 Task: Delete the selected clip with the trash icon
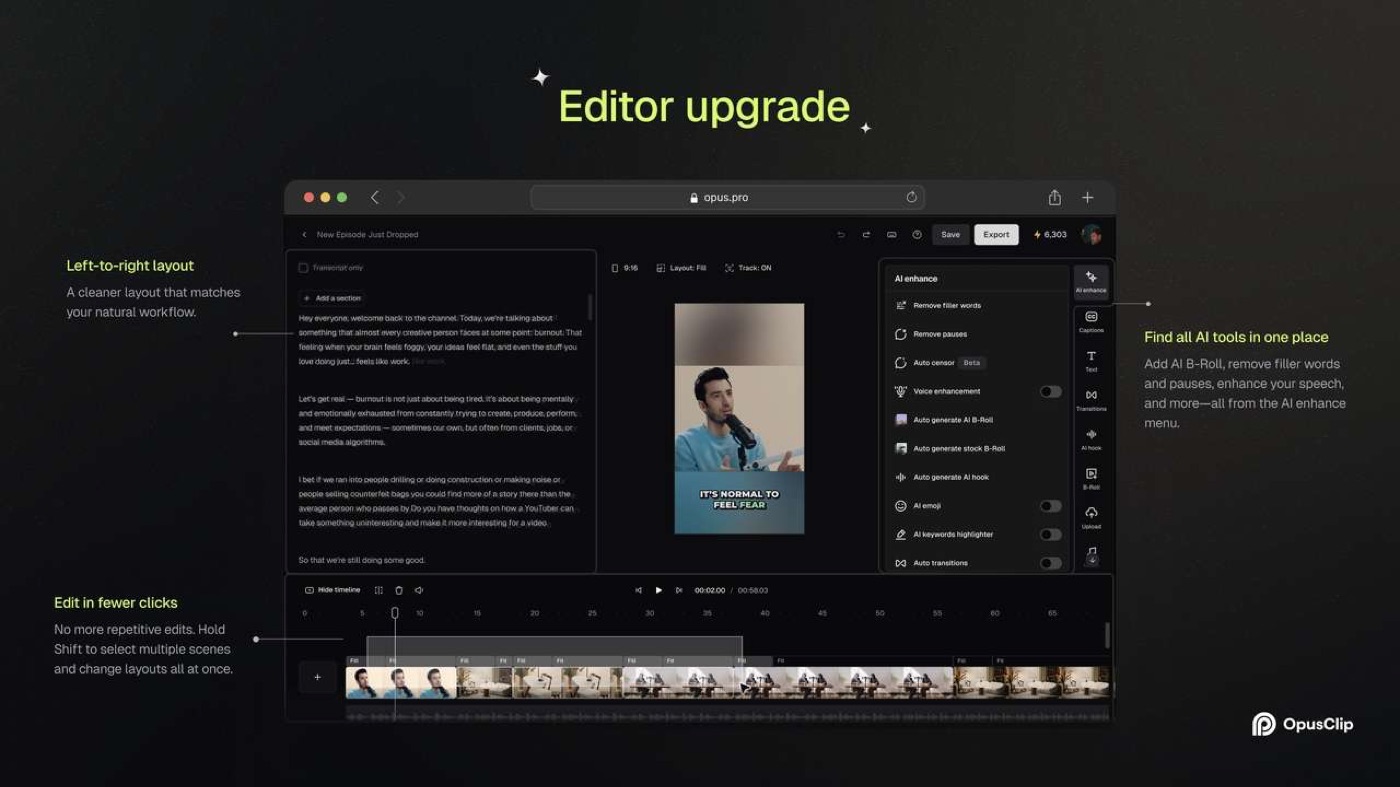pos(399,590)
